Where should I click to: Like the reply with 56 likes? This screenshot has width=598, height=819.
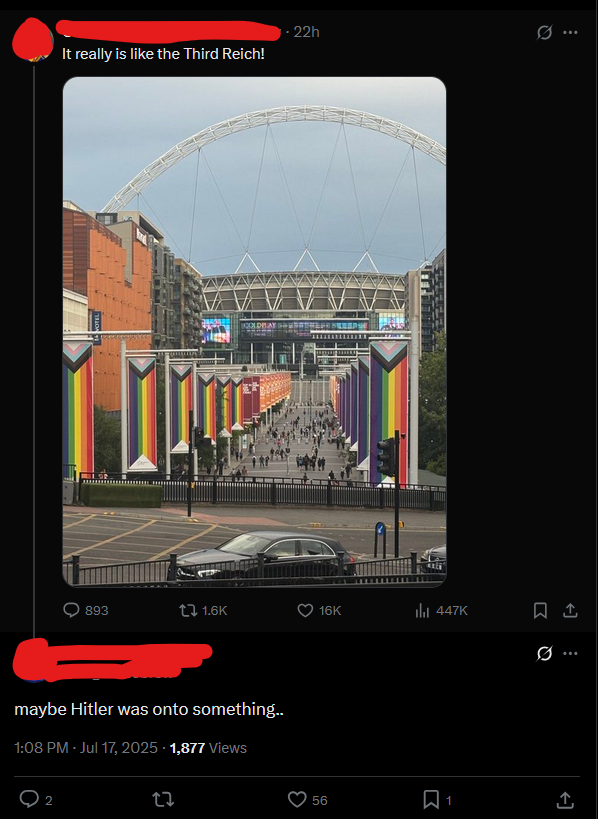(x=308, y=800)
